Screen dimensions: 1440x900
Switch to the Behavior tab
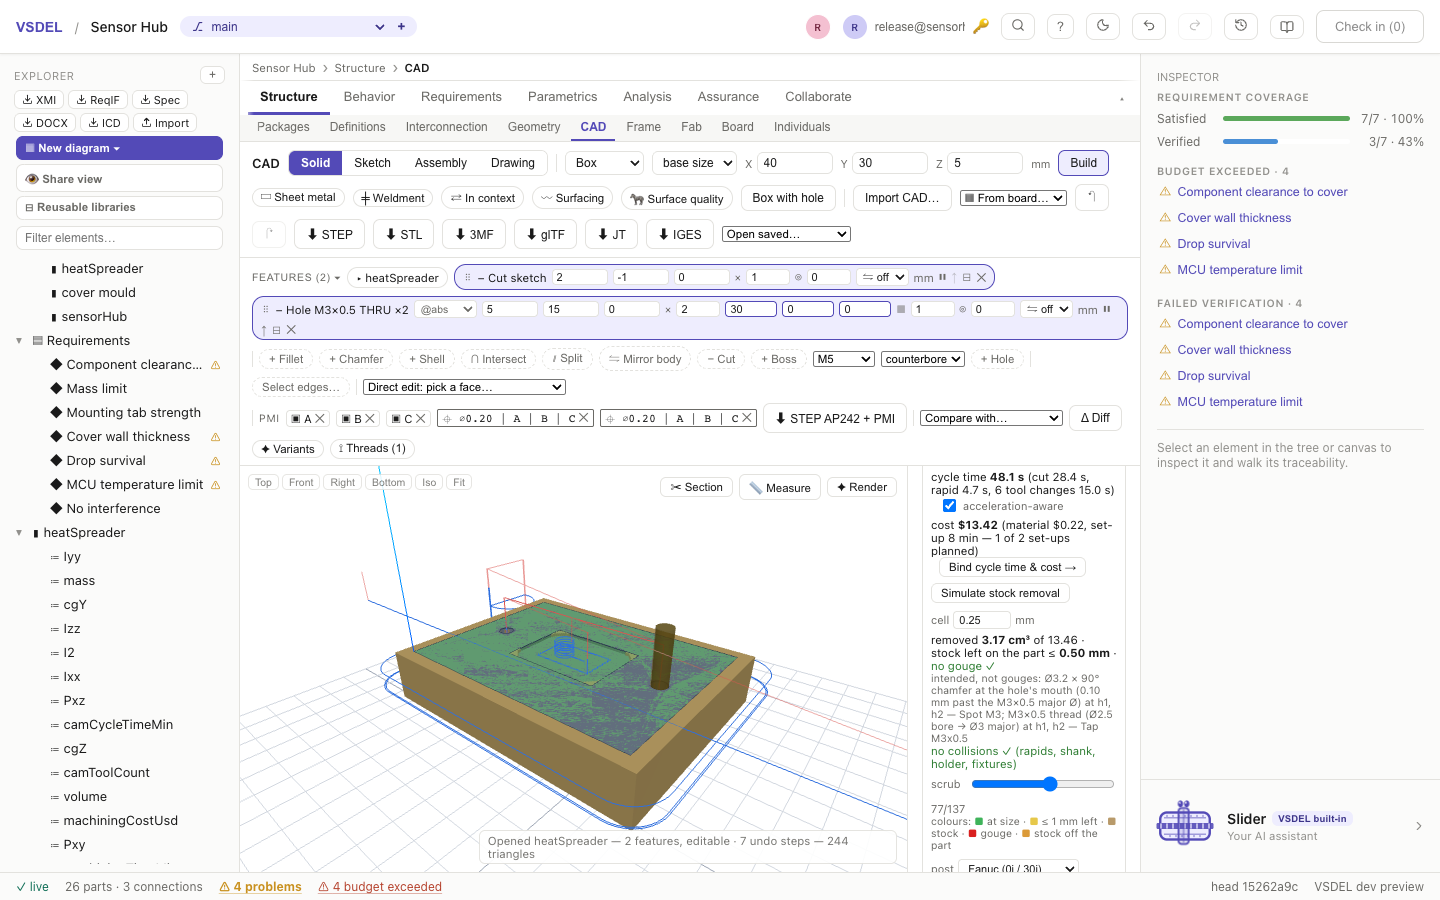(369, 97)
